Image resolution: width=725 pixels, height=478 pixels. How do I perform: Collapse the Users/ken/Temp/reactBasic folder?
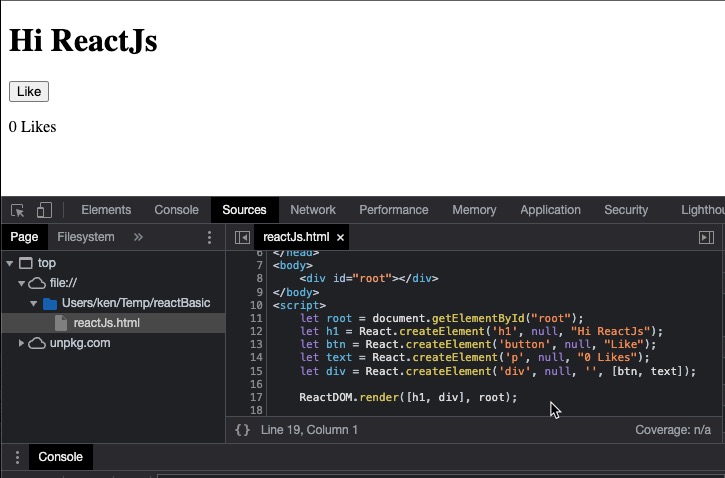click(x=33, y=303)
